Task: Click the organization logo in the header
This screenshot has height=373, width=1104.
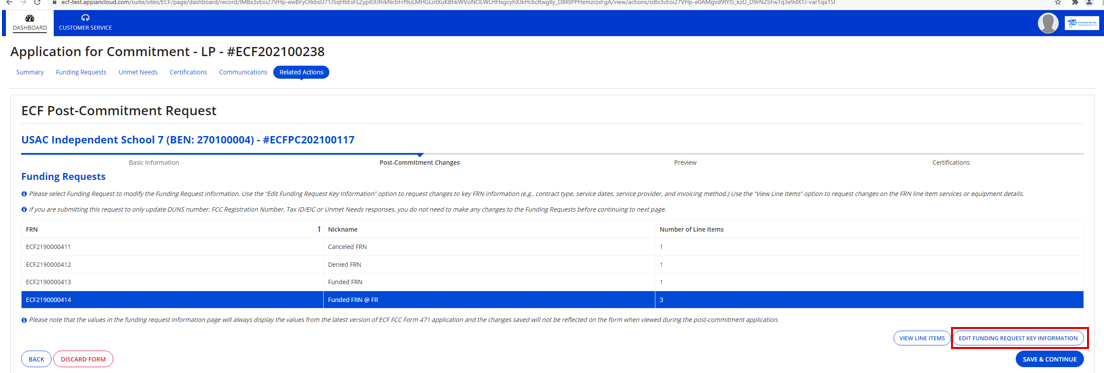Action: (1082, 23)
